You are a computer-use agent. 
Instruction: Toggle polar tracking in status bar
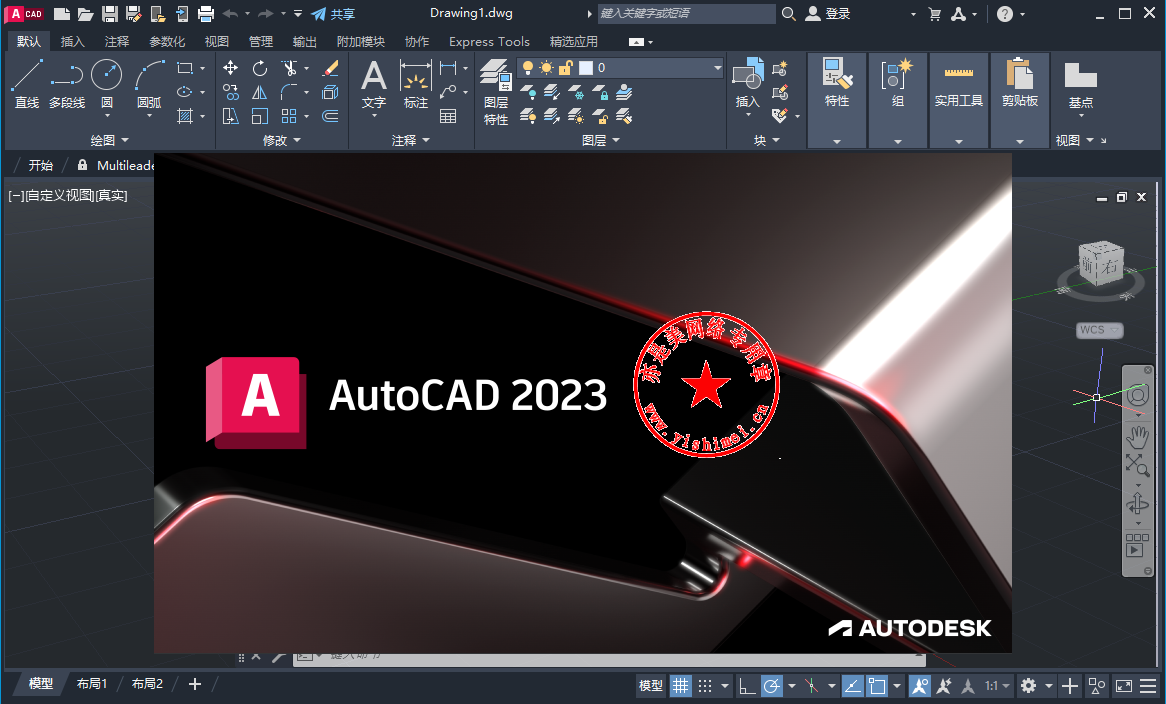click(x=772, y=685)
